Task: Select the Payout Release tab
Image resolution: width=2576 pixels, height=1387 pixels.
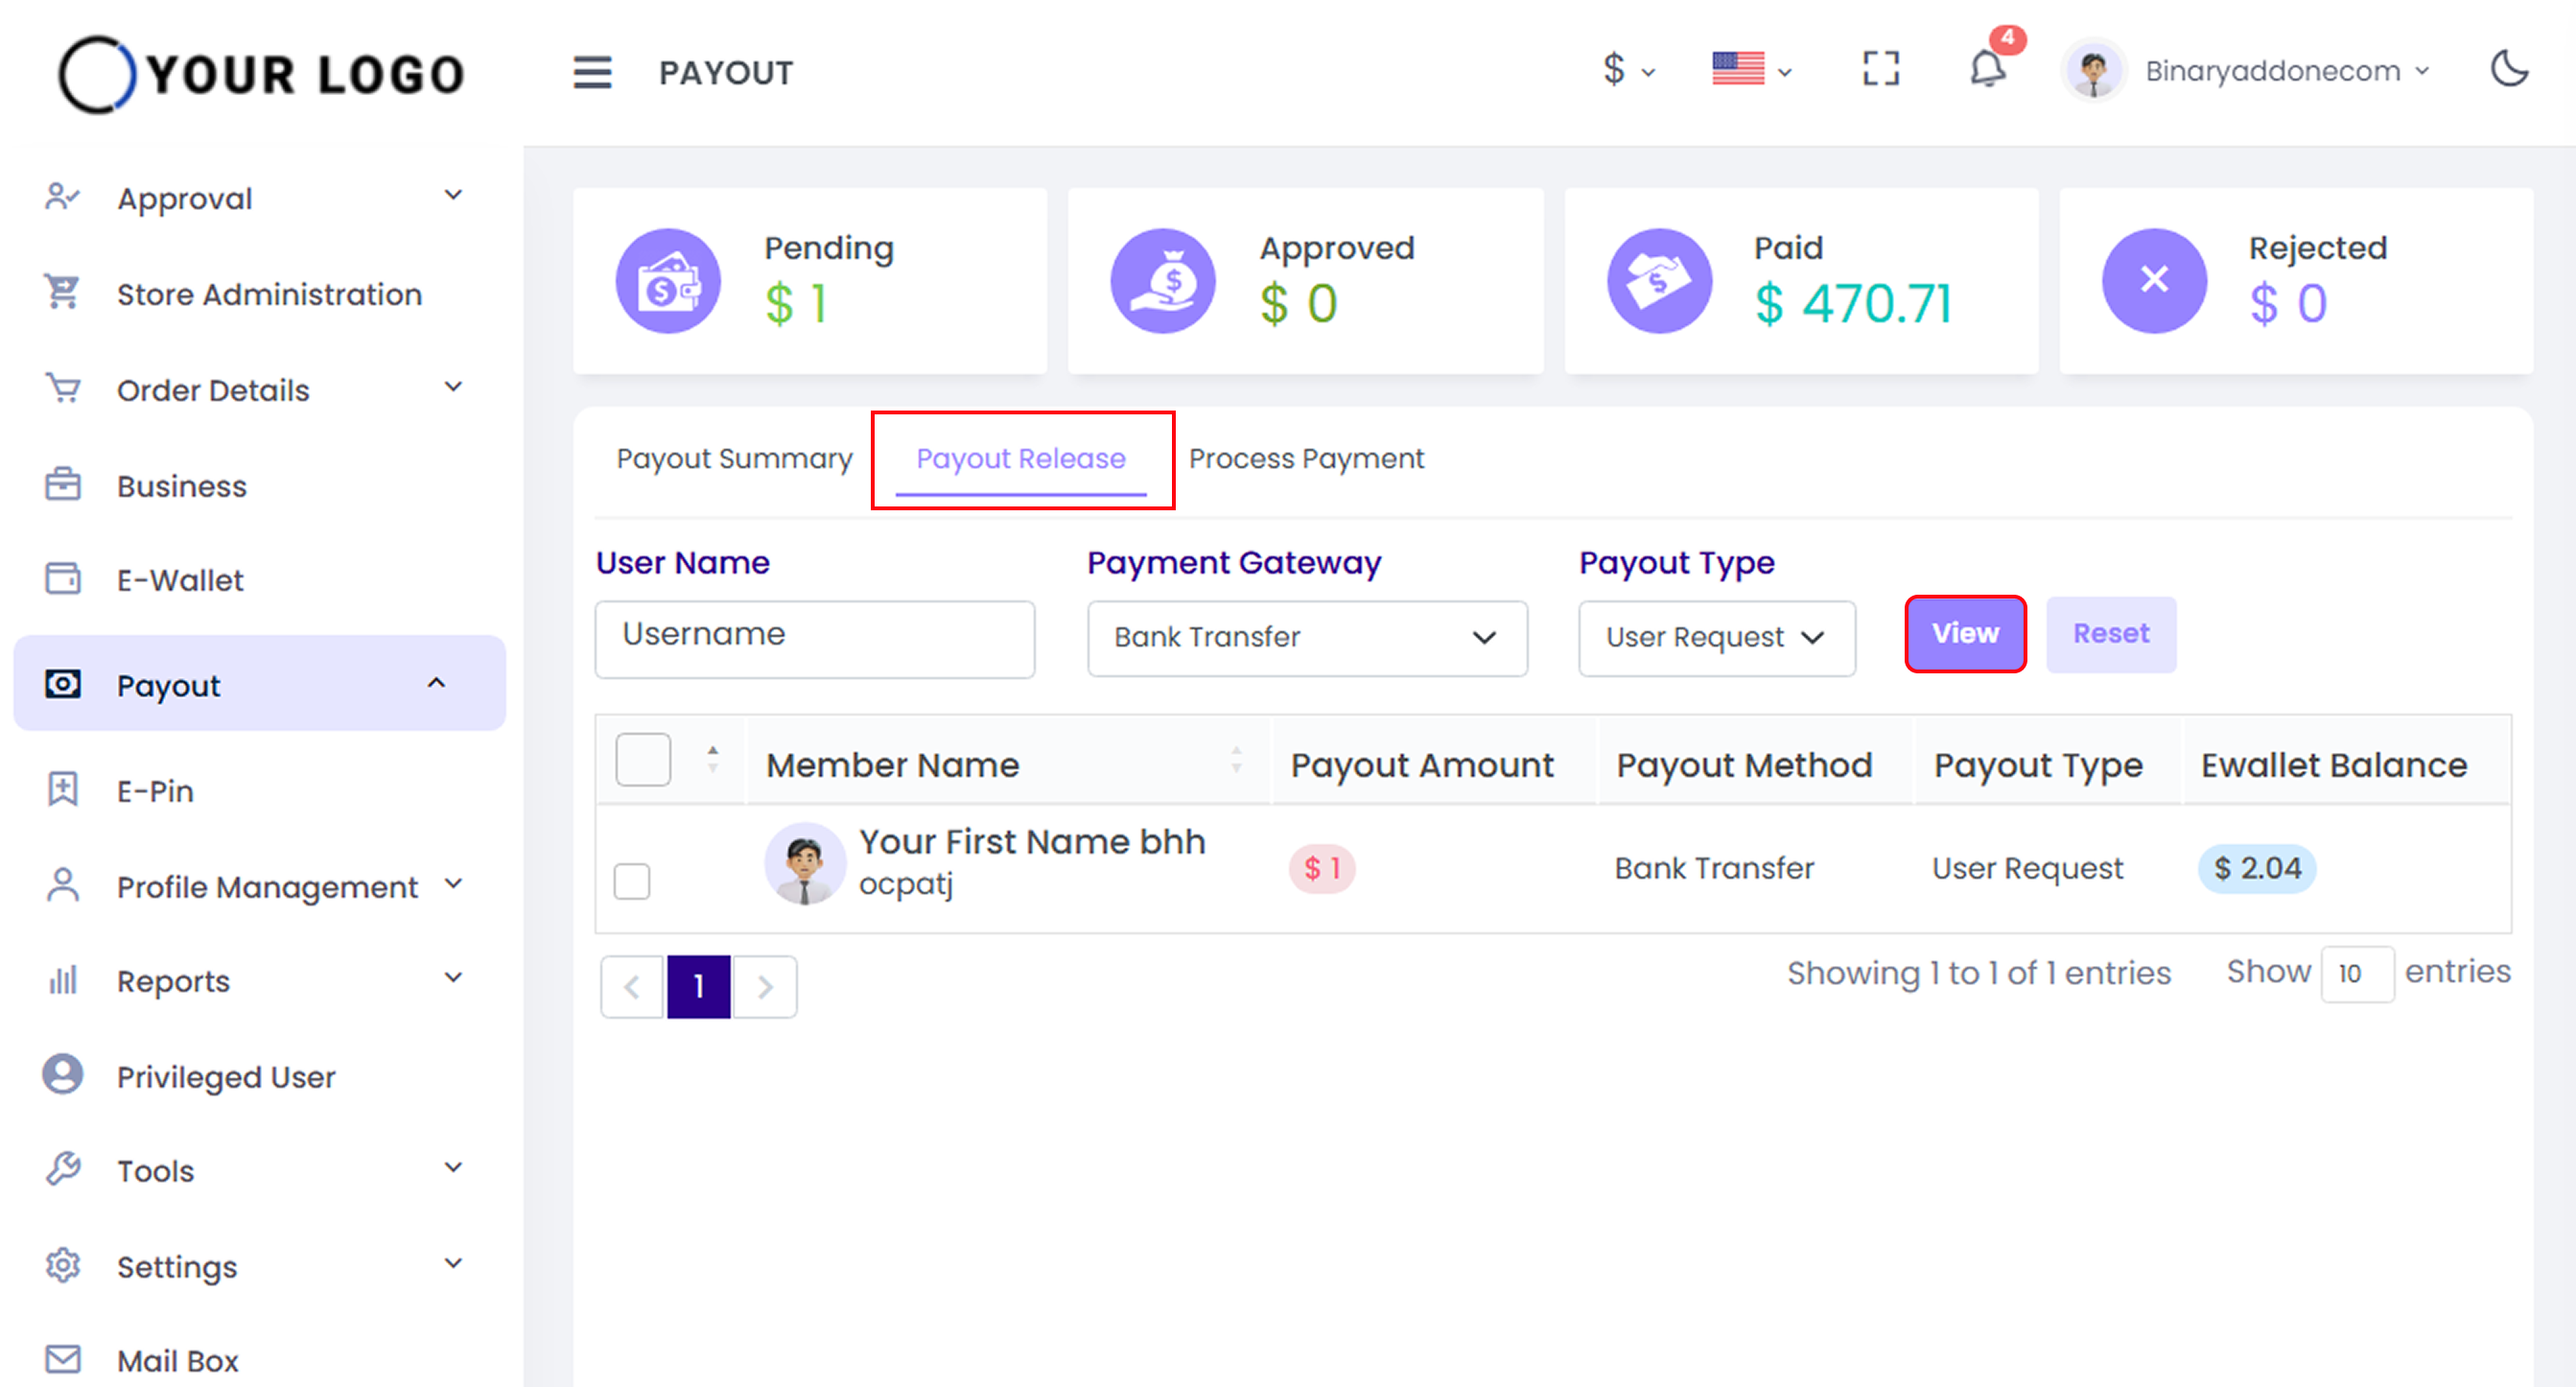Action: [x=1020, y=459]
